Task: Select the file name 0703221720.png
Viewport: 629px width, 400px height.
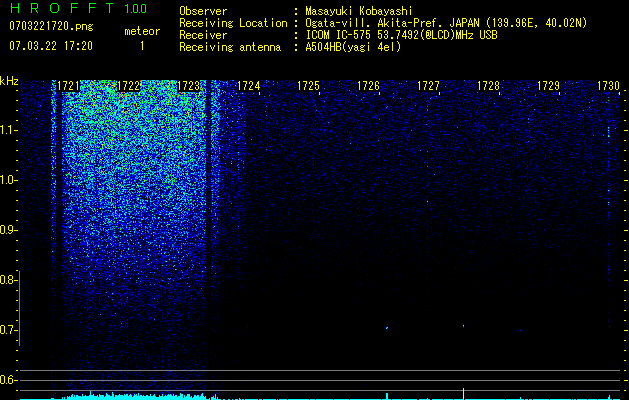Action: [51, 26]
